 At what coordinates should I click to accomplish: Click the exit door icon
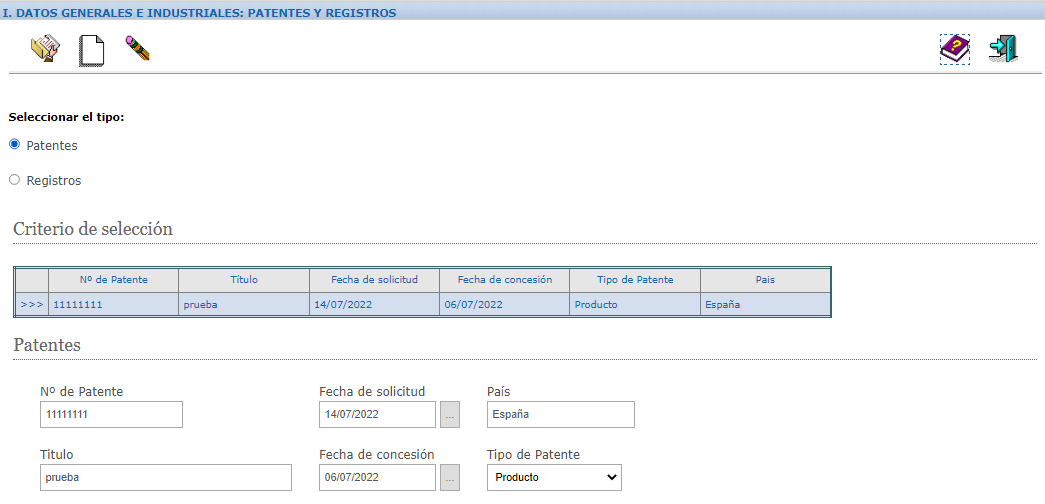[x=1002, y=49]
